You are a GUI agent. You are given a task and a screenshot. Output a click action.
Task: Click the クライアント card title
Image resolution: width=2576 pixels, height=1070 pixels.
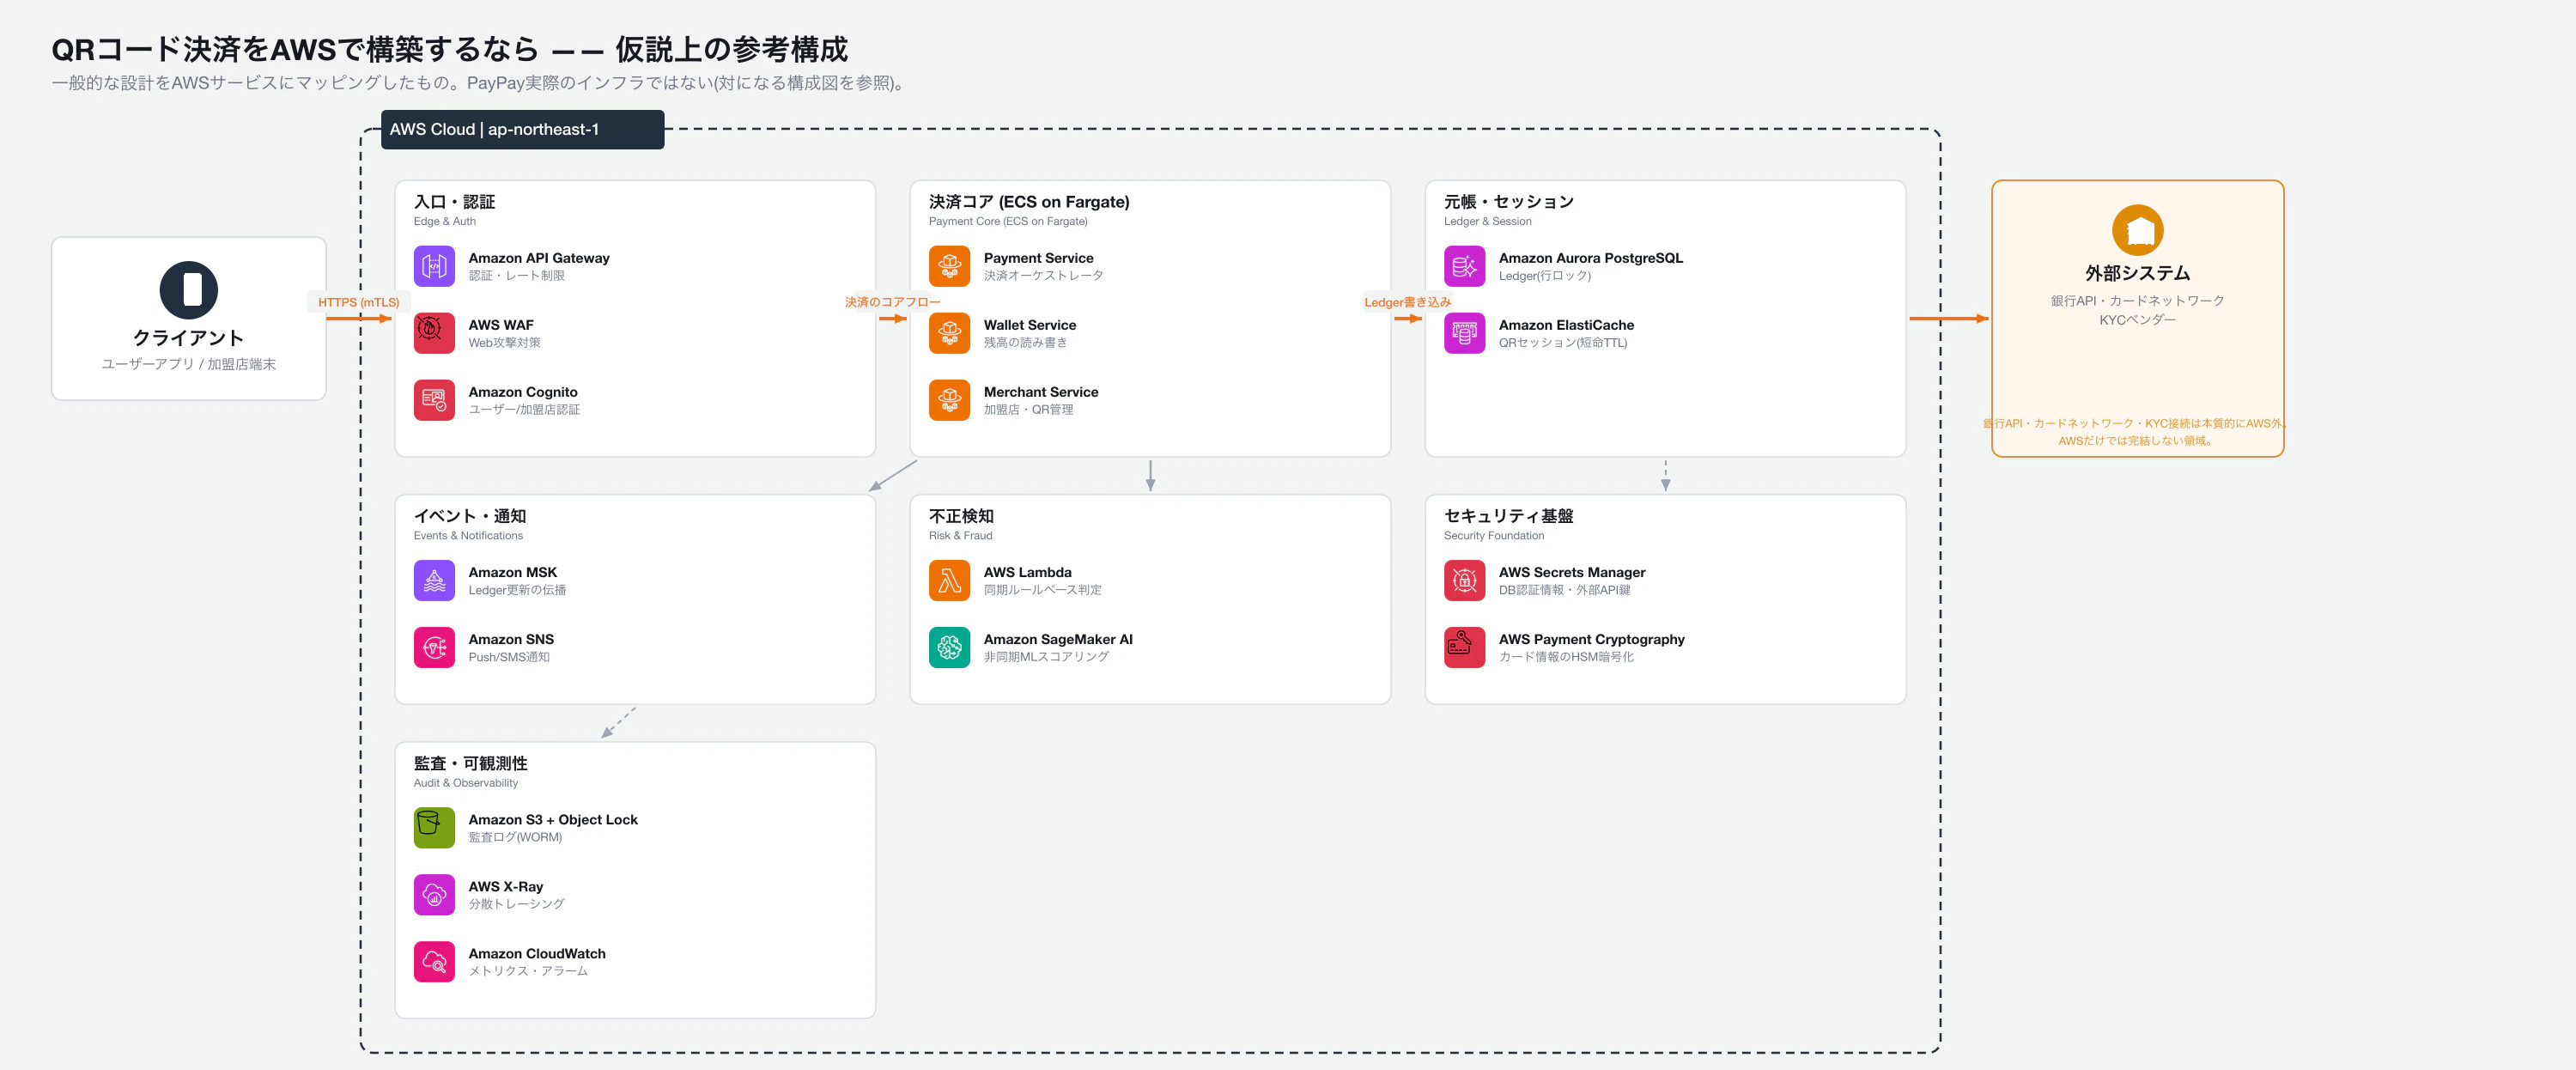point(189,338)
